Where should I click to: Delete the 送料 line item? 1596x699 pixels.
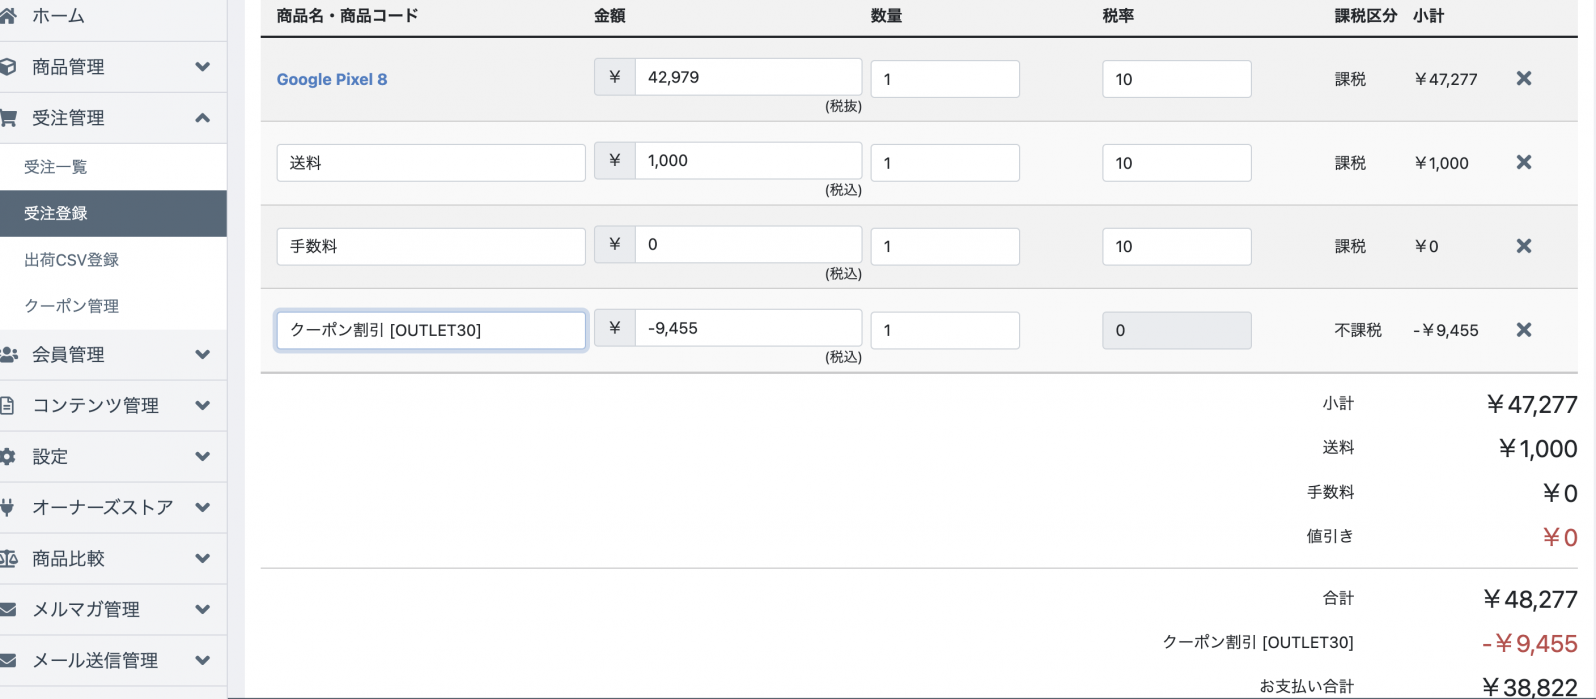click(1524, 162)
